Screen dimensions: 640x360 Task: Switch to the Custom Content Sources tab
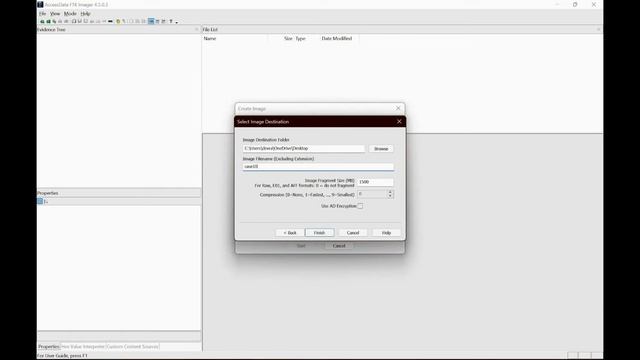coord(132,347)
